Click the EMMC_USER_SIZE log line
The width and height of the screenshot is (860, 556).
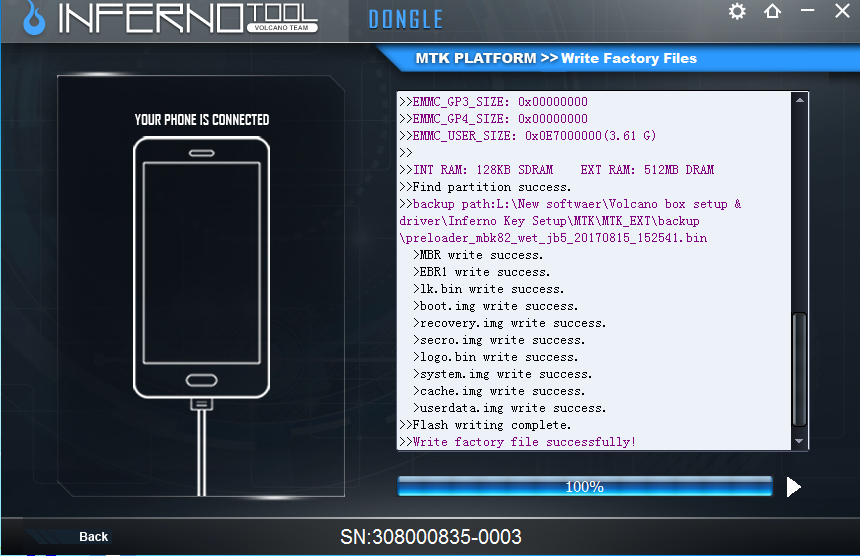pos(528,135)
